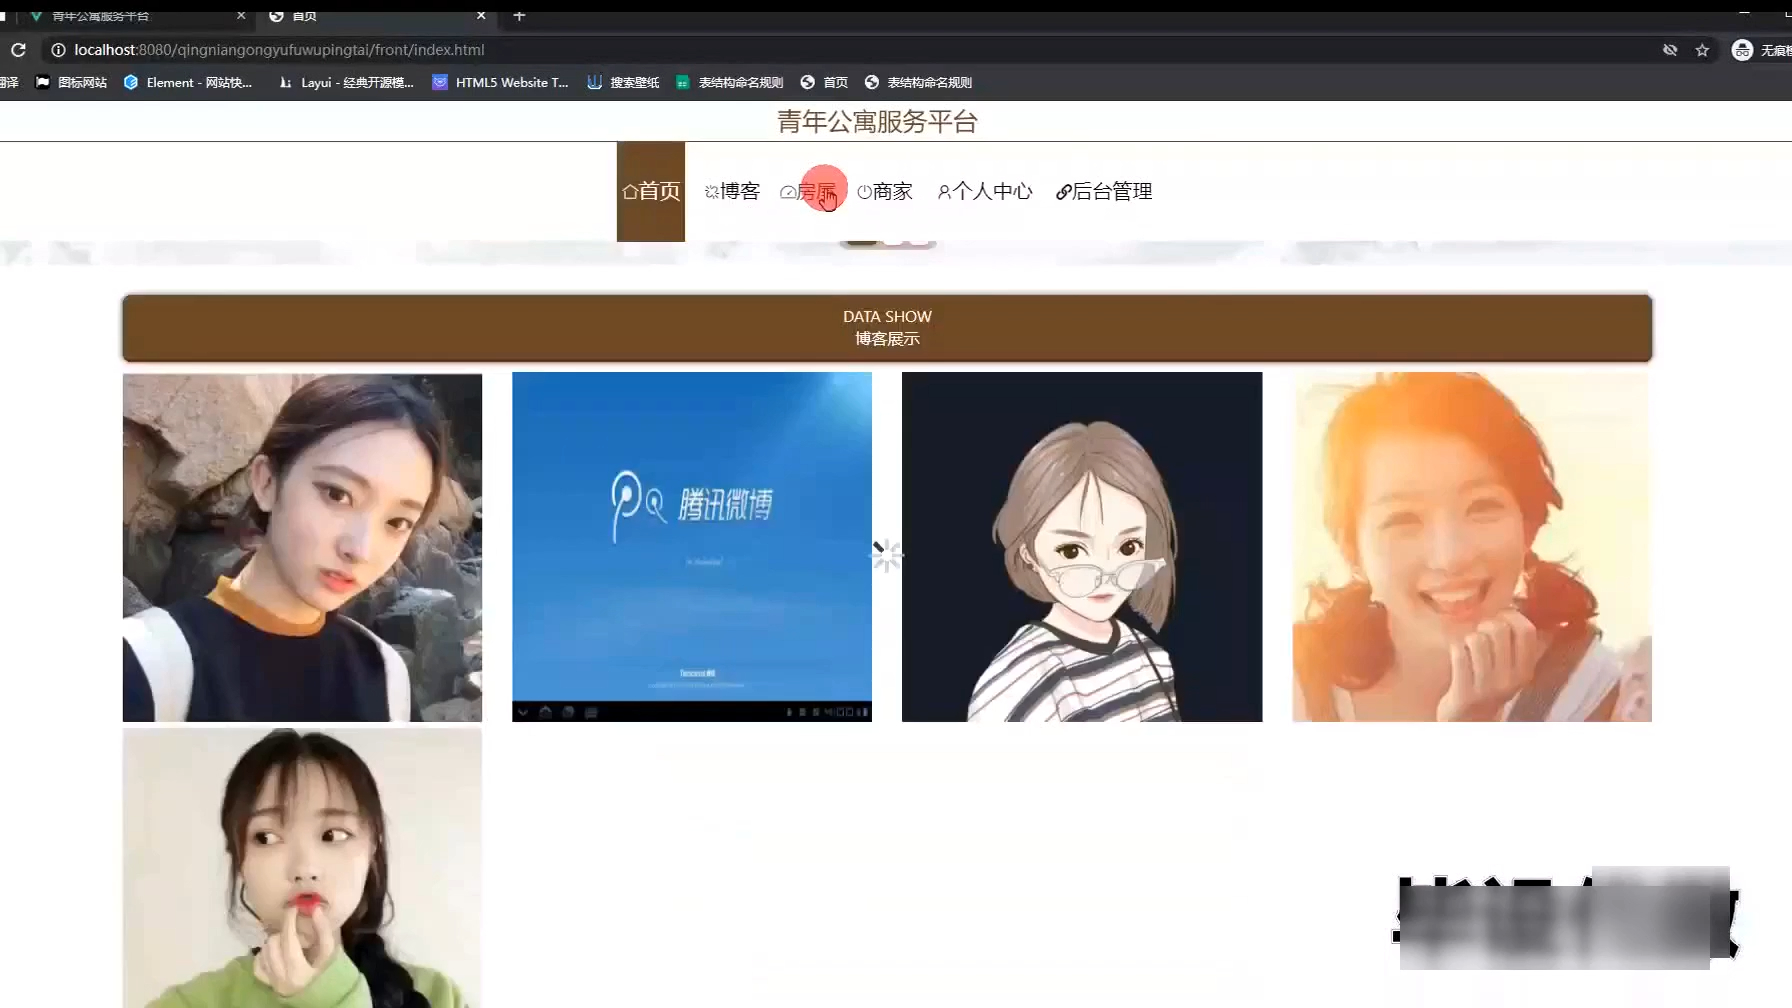The width and height of the screenshot is (1792, 1008).
Task: Go to the 首页 navigation item
Action: (x=651, y=191)
